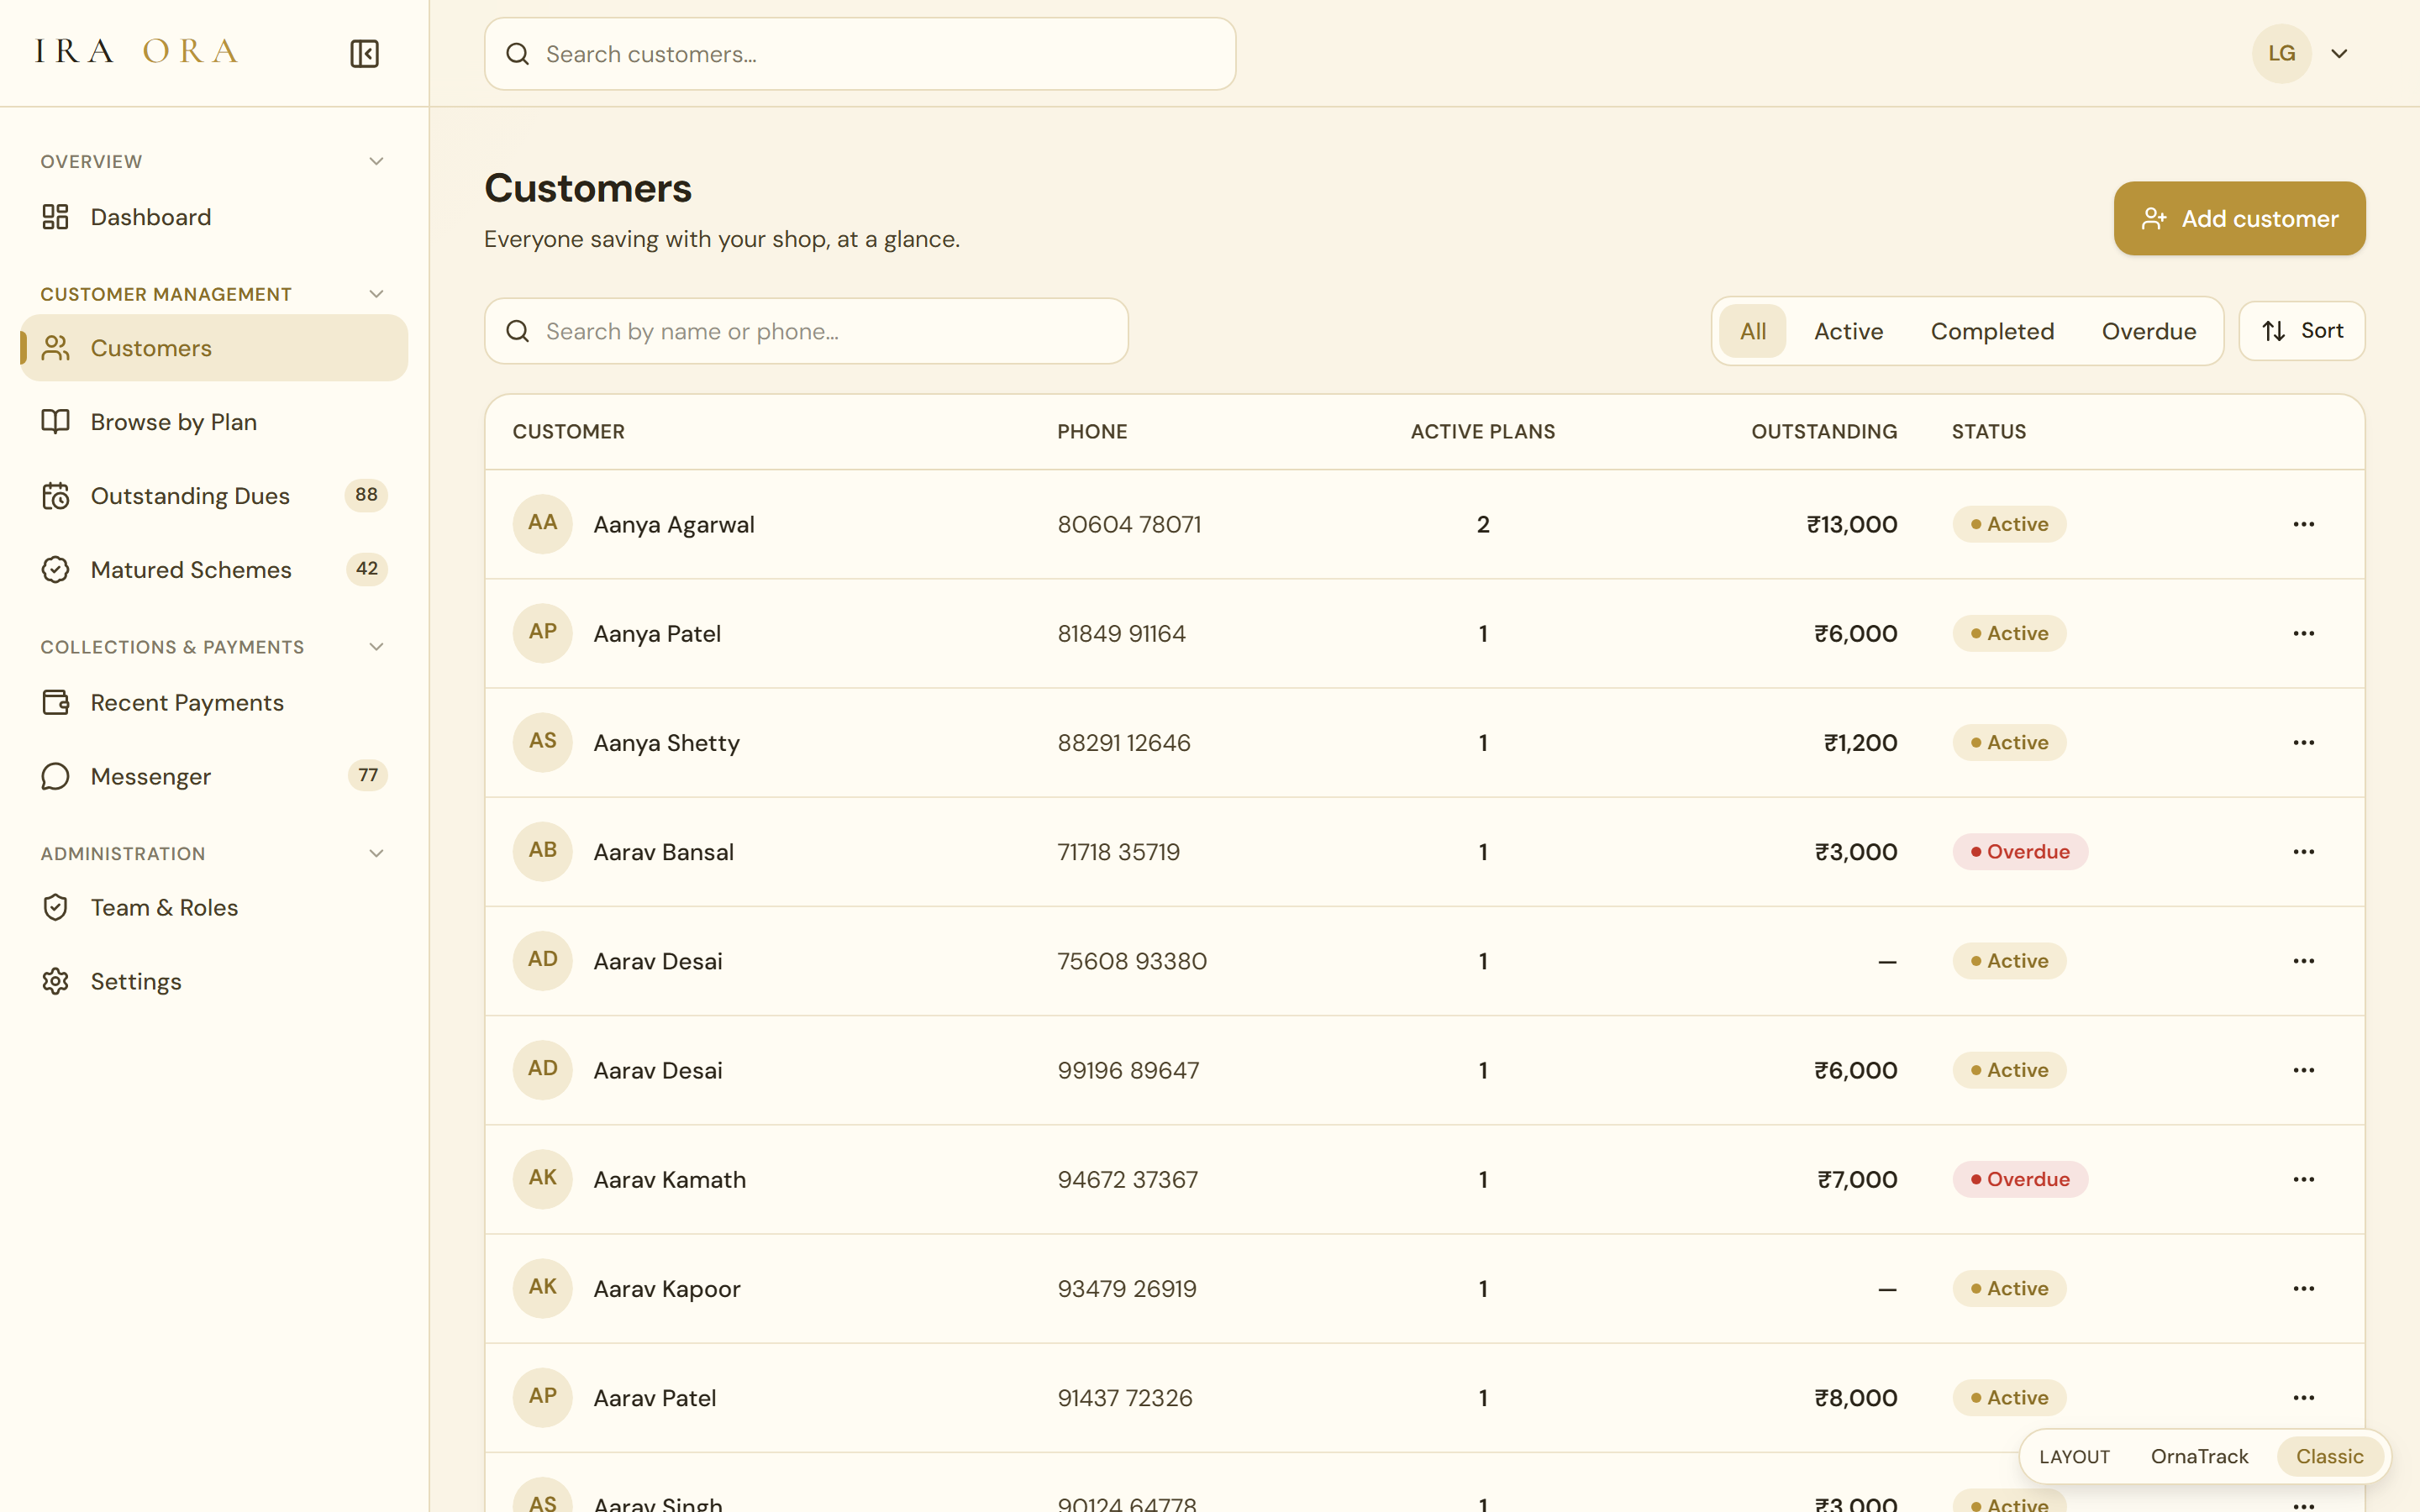Select the Overdue filter tab
This screenshot has width=2420, height=1512.
[x=2149, y=331]
